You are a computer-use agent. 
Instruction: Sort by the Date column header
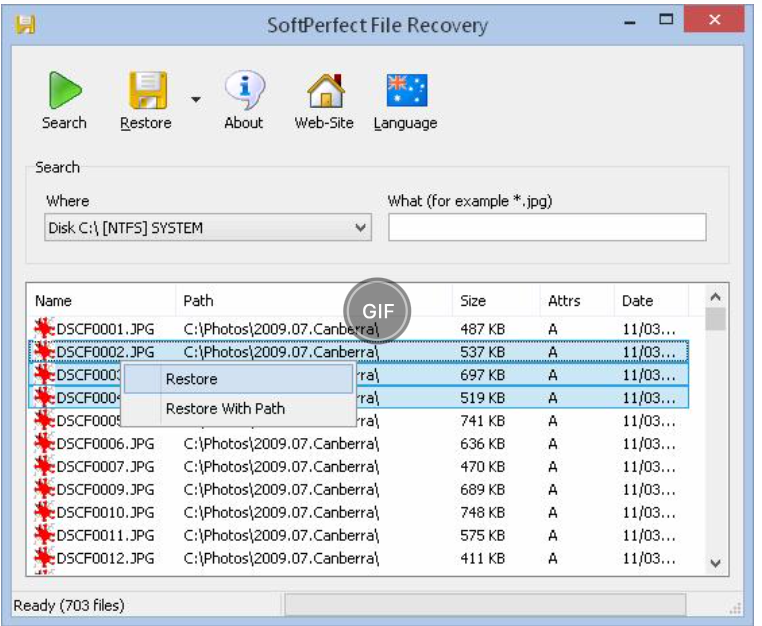637,300
